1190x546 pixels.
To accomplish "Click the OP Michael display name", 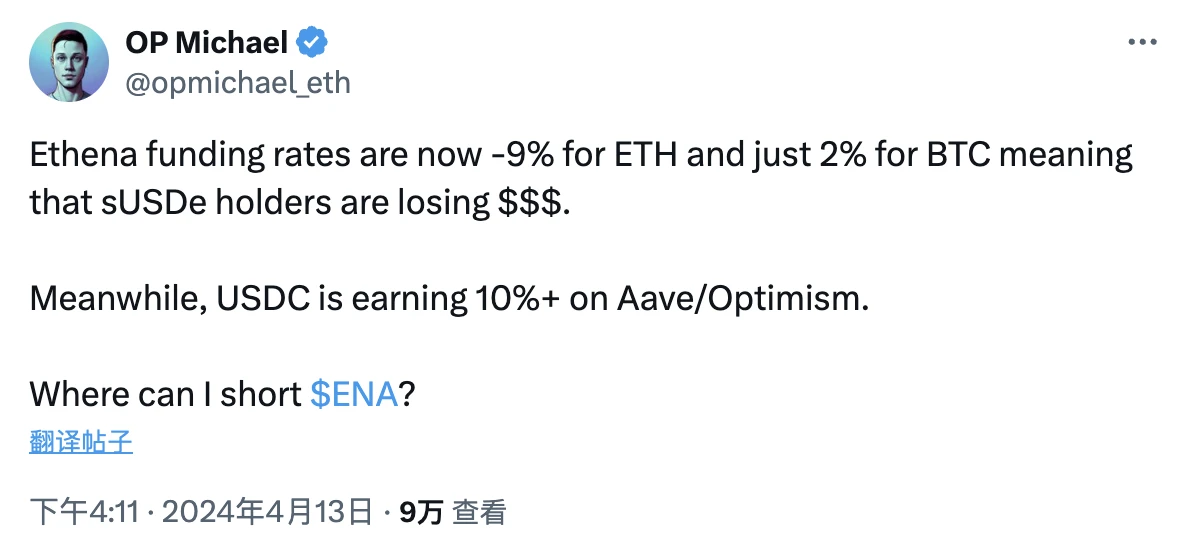I will pos(207,43).
